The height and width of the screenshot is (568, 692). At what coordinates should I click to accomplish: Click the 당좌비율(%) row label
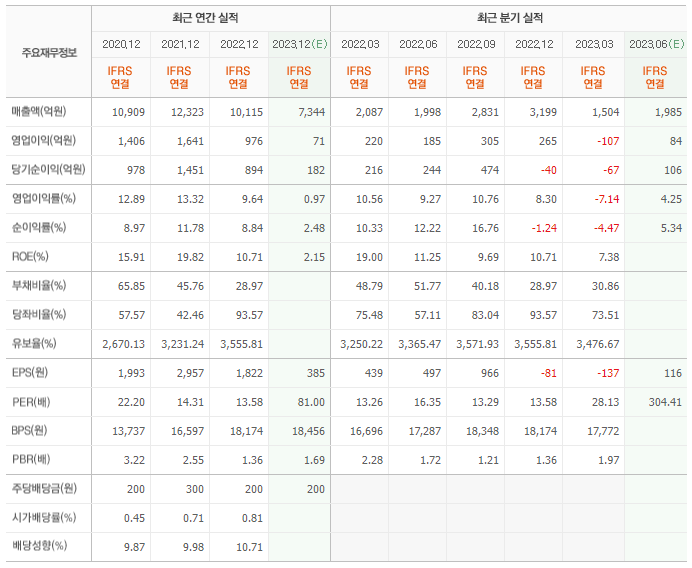pyautogui.click(x=39, y=315)
